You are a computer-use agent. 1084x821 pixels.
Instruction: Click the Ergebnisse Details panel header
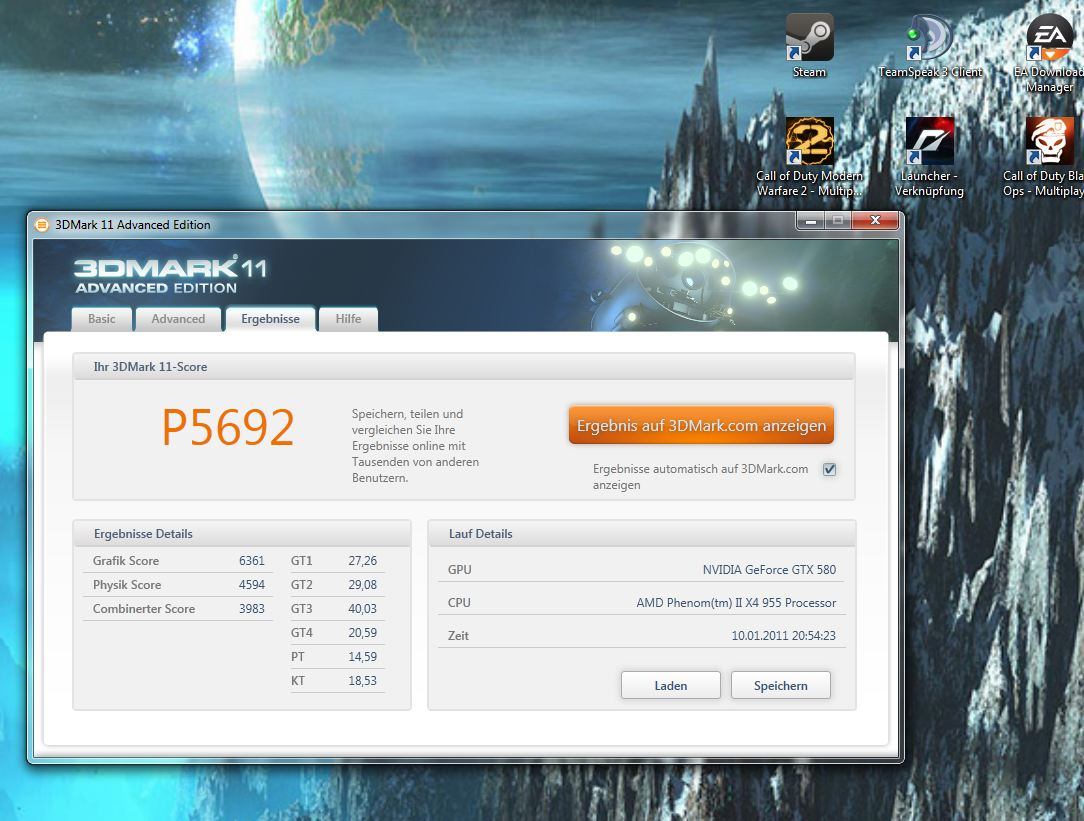[242, 534]
